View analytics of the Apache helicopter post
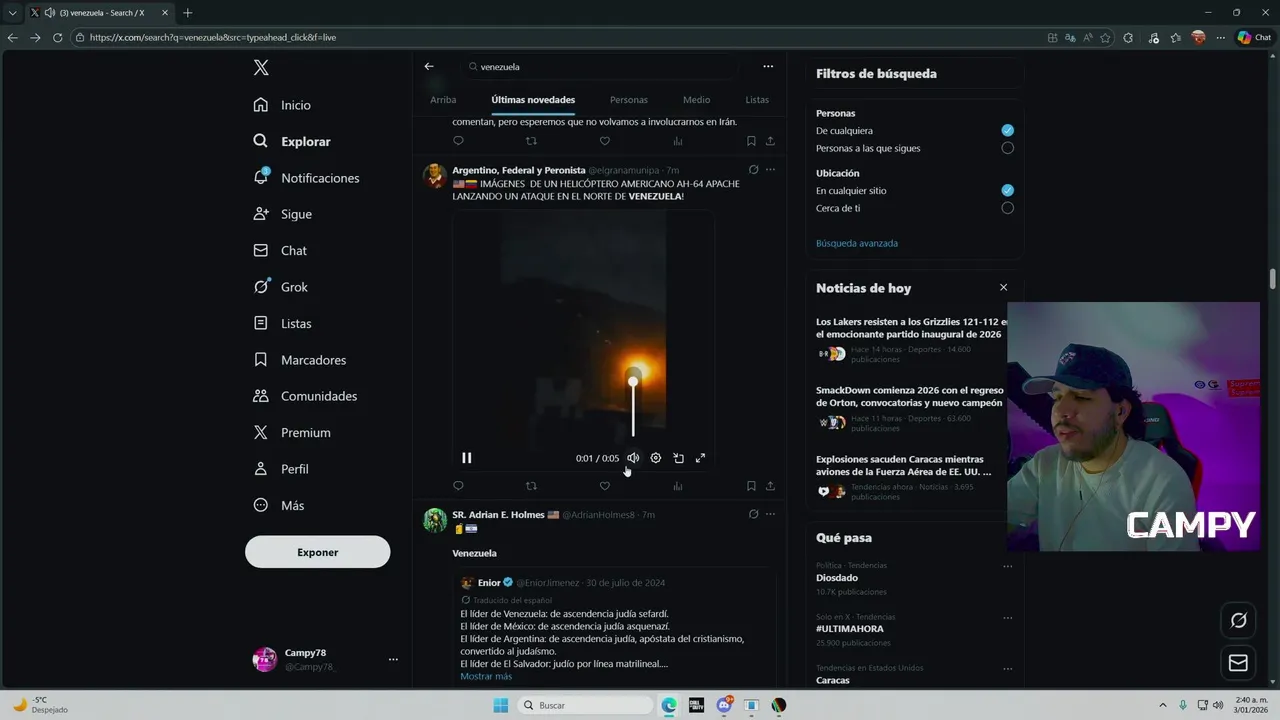Image resolution: width=1280 pixels, height=720 pixels. [678, 486]
